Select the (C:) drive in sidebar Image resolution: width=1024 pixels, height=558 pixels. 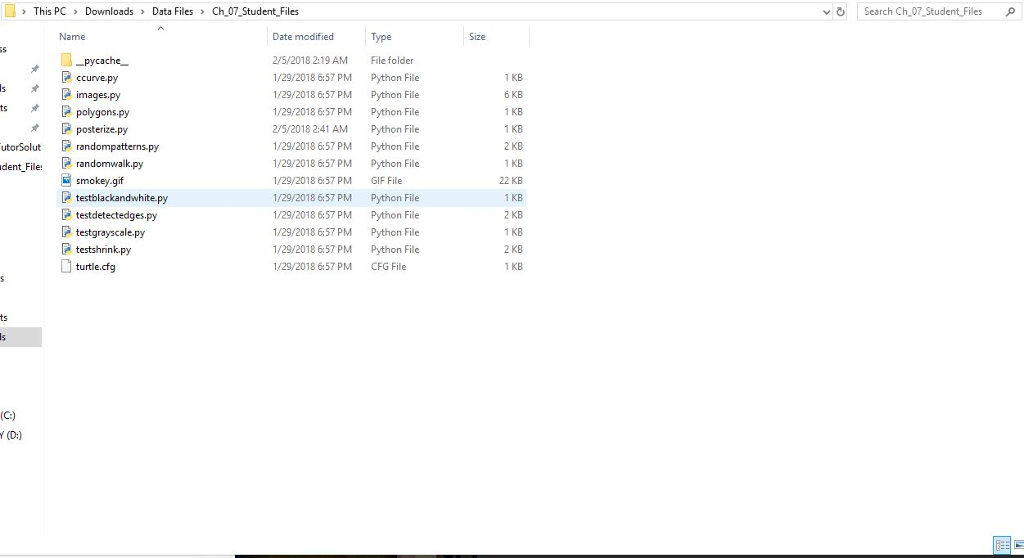click(8, 415)
